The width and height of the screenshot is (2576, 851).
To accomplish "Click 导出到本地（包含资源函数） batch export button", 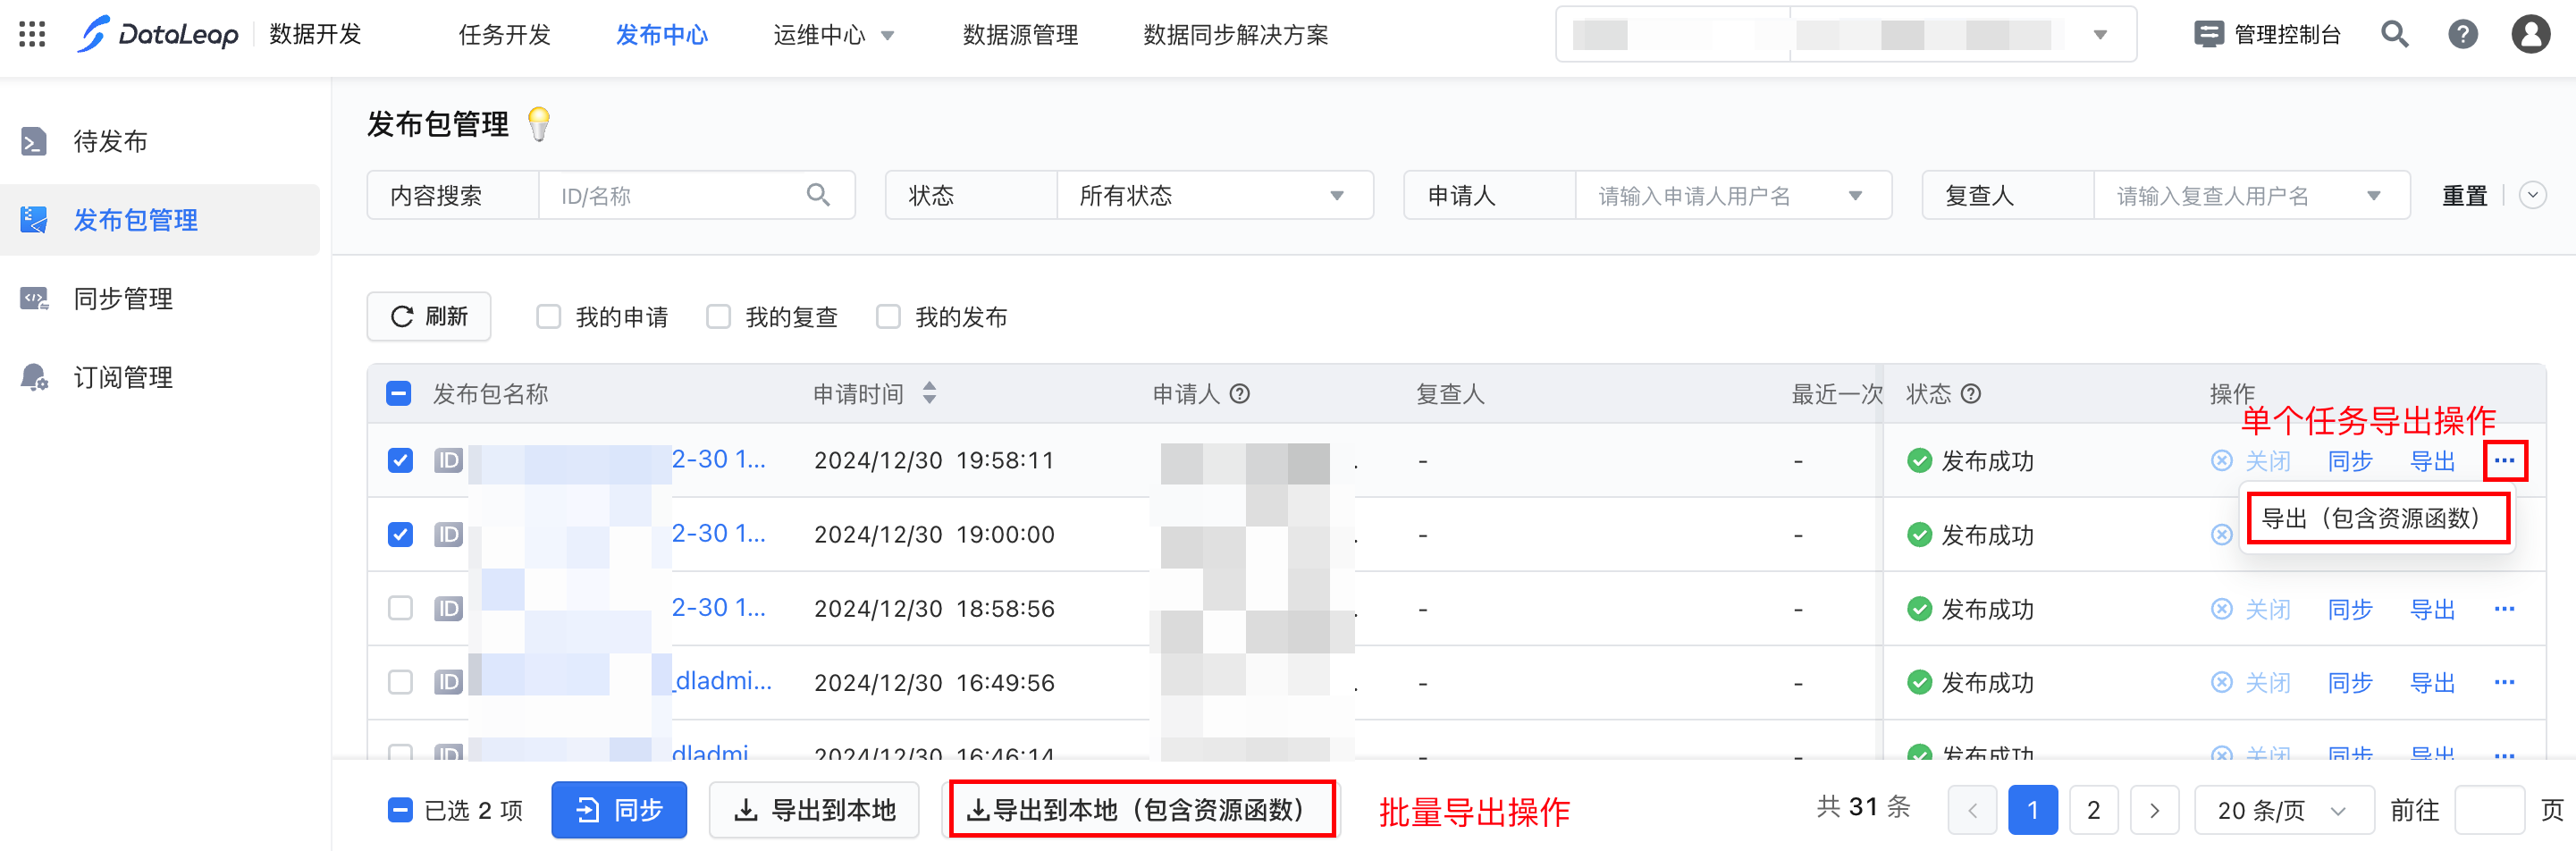I will click(1141, 810).
